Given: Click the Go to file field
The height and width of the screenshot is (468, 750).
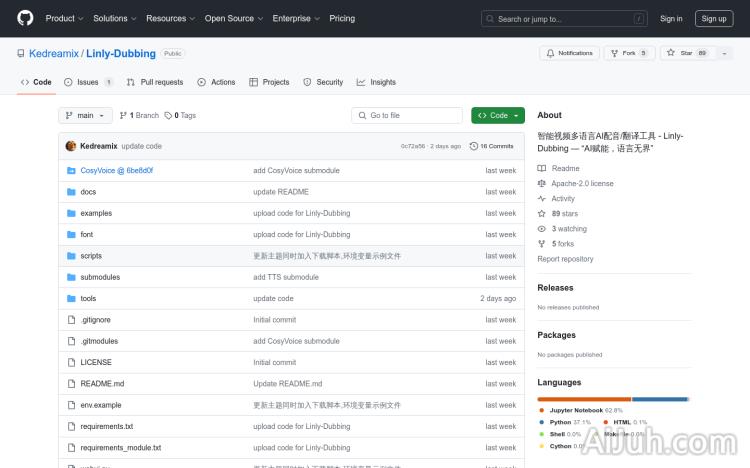Looking at the screenshot, I should (407, 115).
